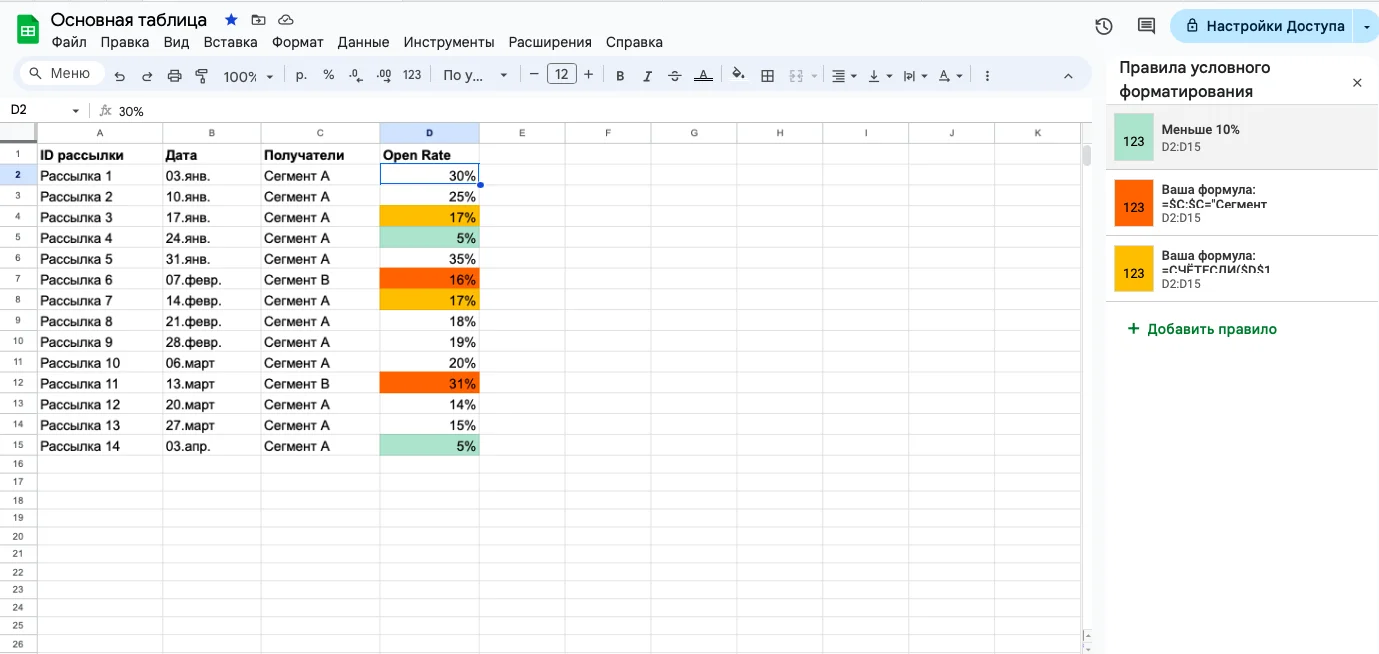Click the Меню search box

coord(60,74)
